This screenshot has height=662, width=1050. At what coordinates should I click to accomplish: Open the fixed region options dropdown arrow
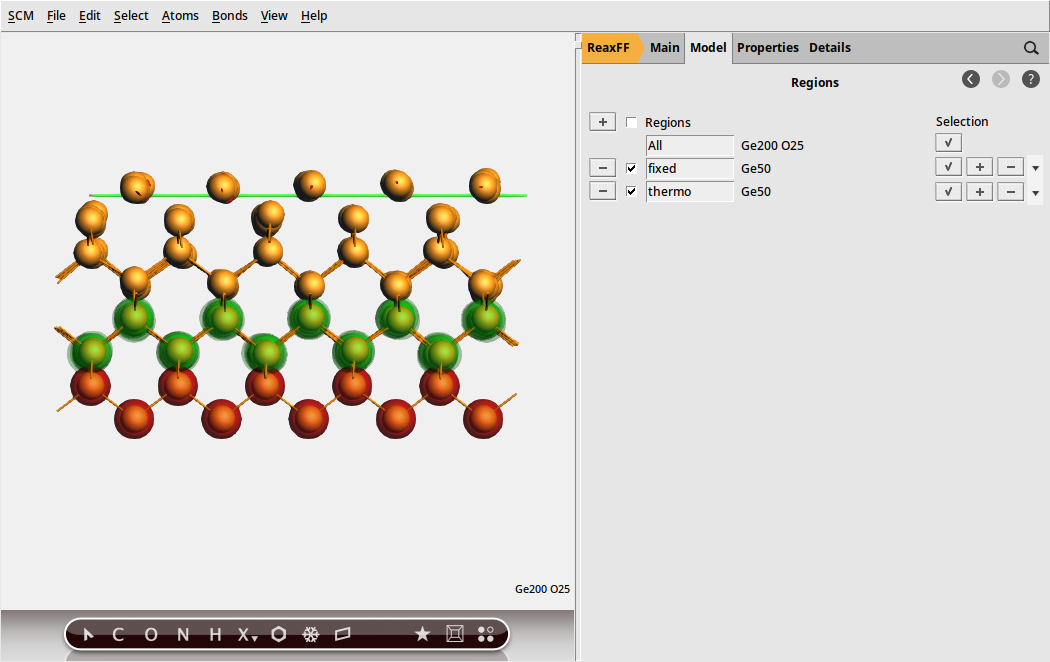[x=1035, y=169]
